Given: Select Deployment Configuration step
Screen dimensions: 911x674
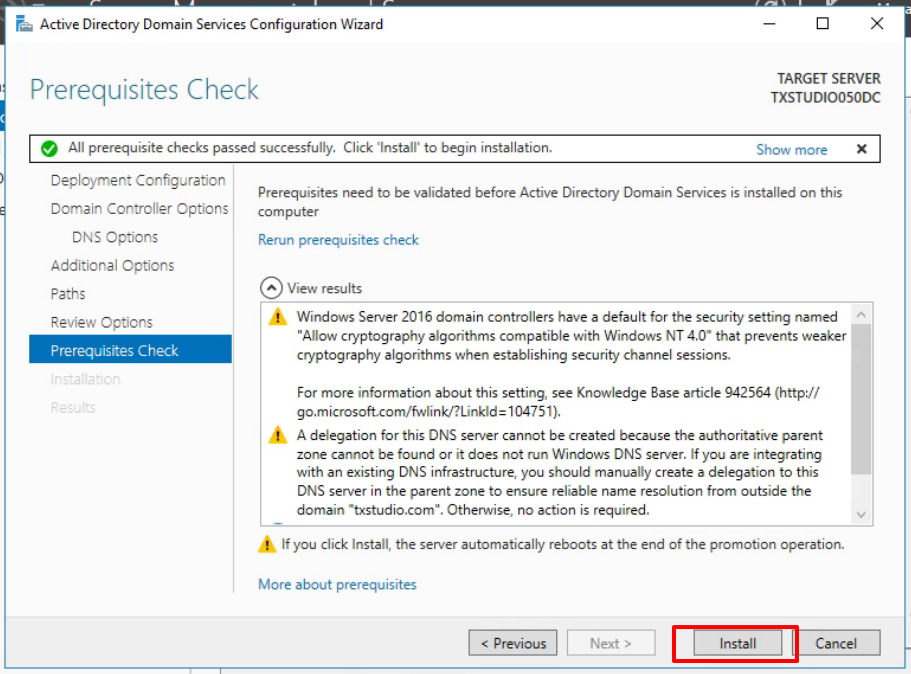Looking at the screenshot, I should (138, 180).
